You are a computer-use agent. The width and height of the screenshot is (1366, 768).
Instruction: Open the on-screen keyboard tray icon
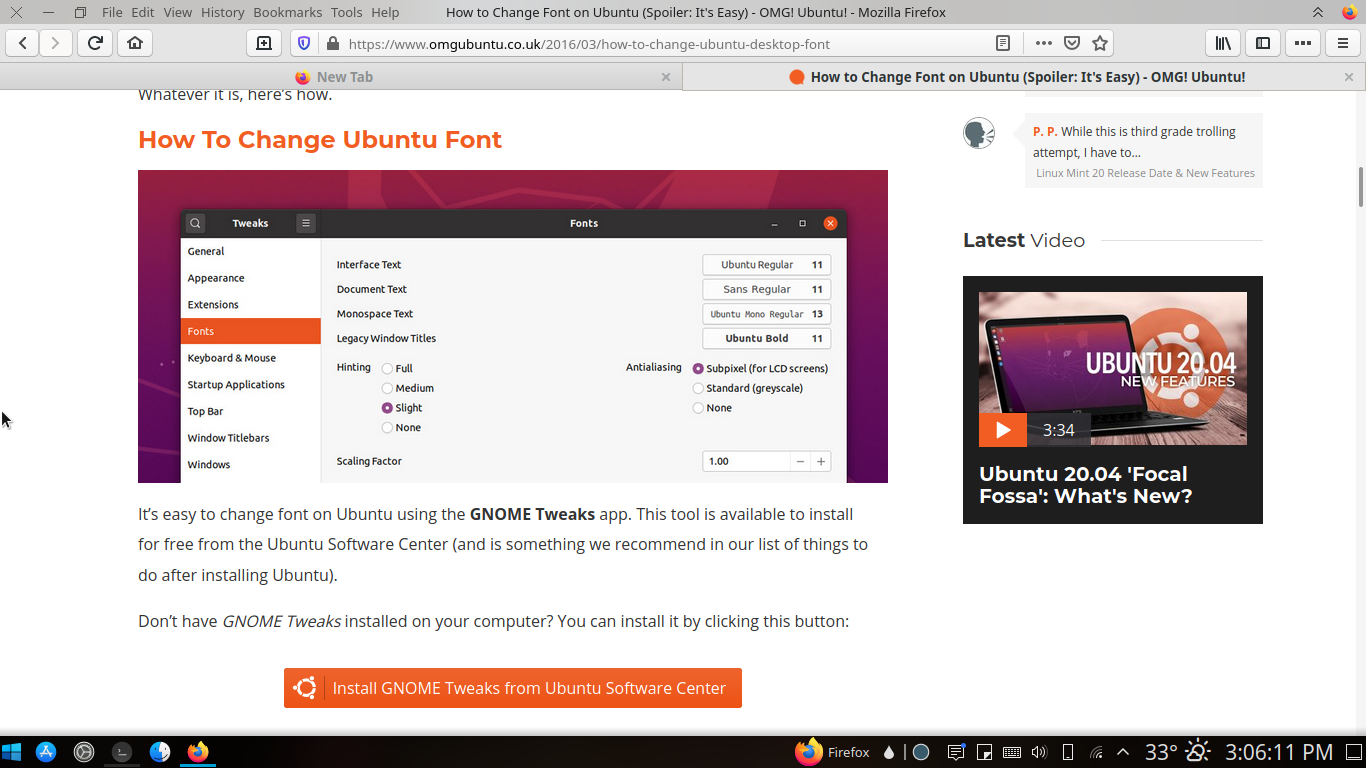(1011, 752)
